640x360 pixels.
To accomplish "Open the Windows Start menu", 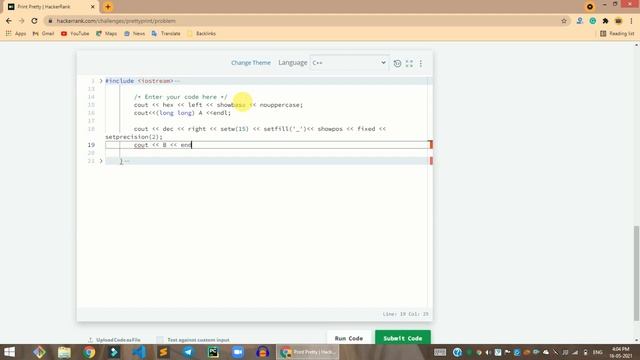I will click(9, 352).
